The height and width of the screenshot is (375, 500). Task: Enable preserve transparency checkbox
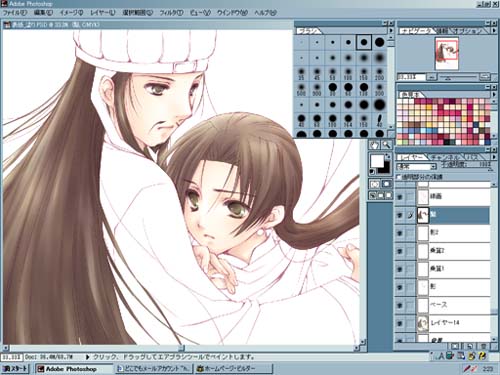coord(399,177)
